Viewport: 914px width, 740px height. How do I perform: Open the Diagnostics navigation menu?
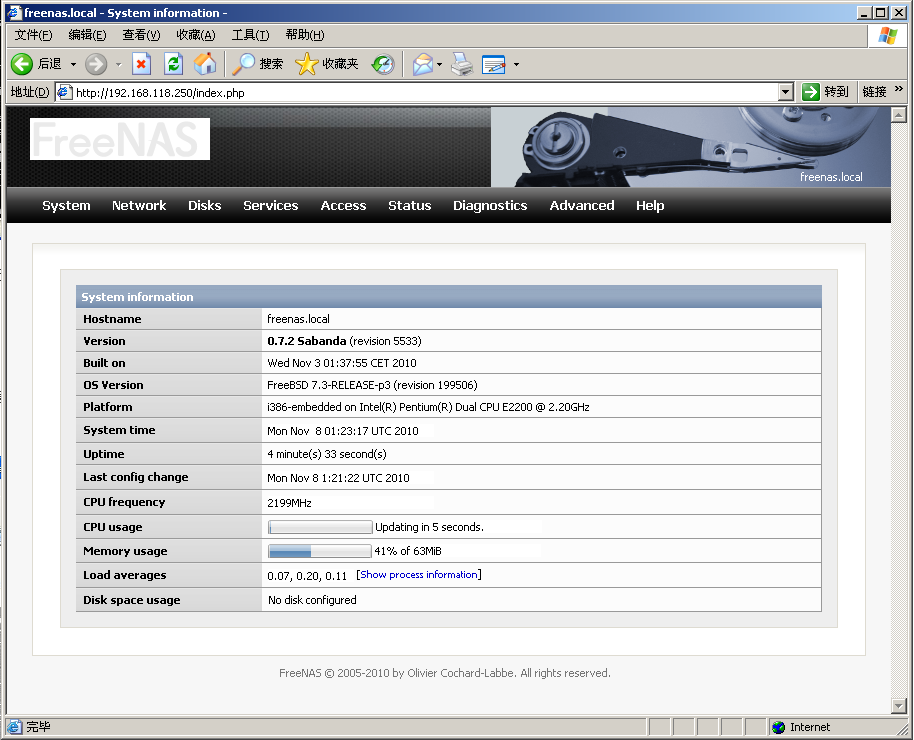click(x=490, y=205)
